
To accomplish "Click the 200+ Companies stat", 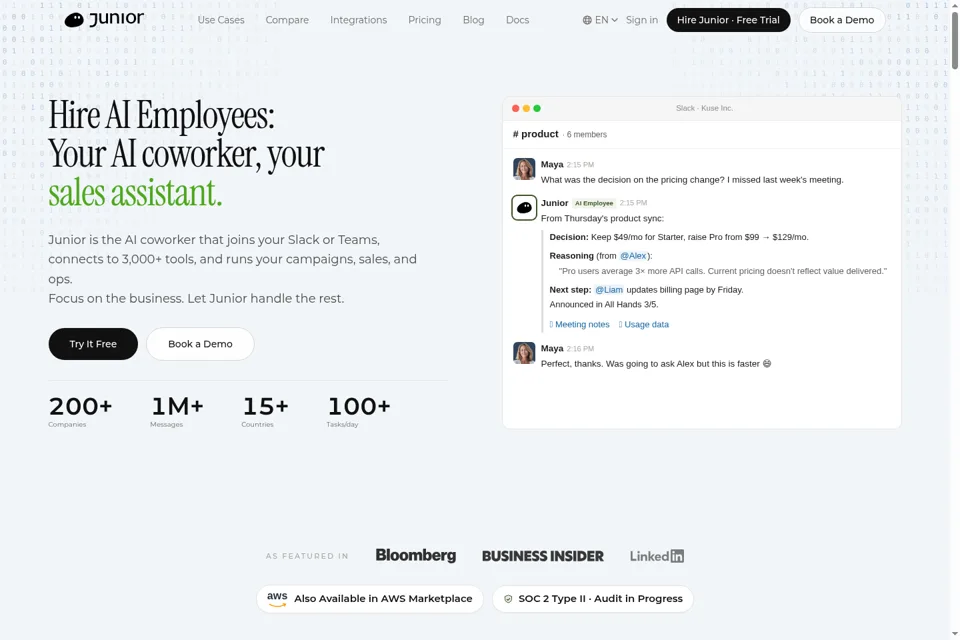I will (x=80, y=412).
